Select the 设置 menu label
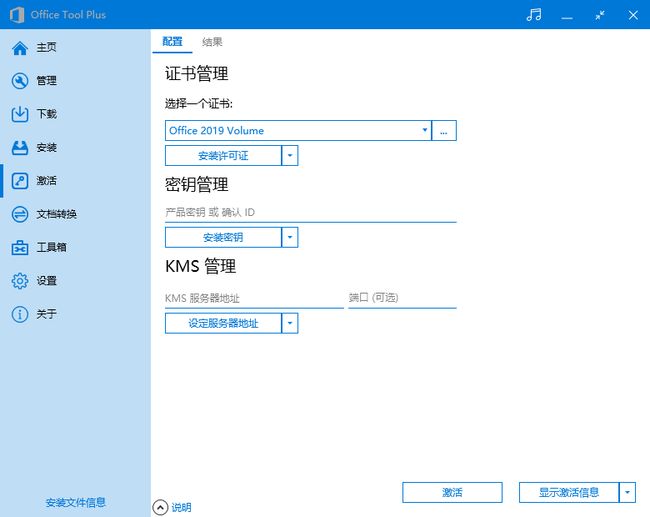 (x=46, y=281)
